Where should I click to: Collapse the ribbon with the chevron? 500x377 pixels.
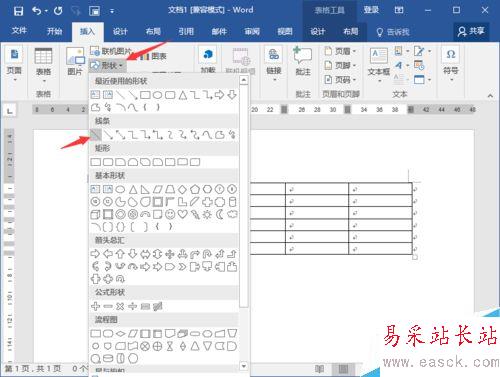coord(490,96)
